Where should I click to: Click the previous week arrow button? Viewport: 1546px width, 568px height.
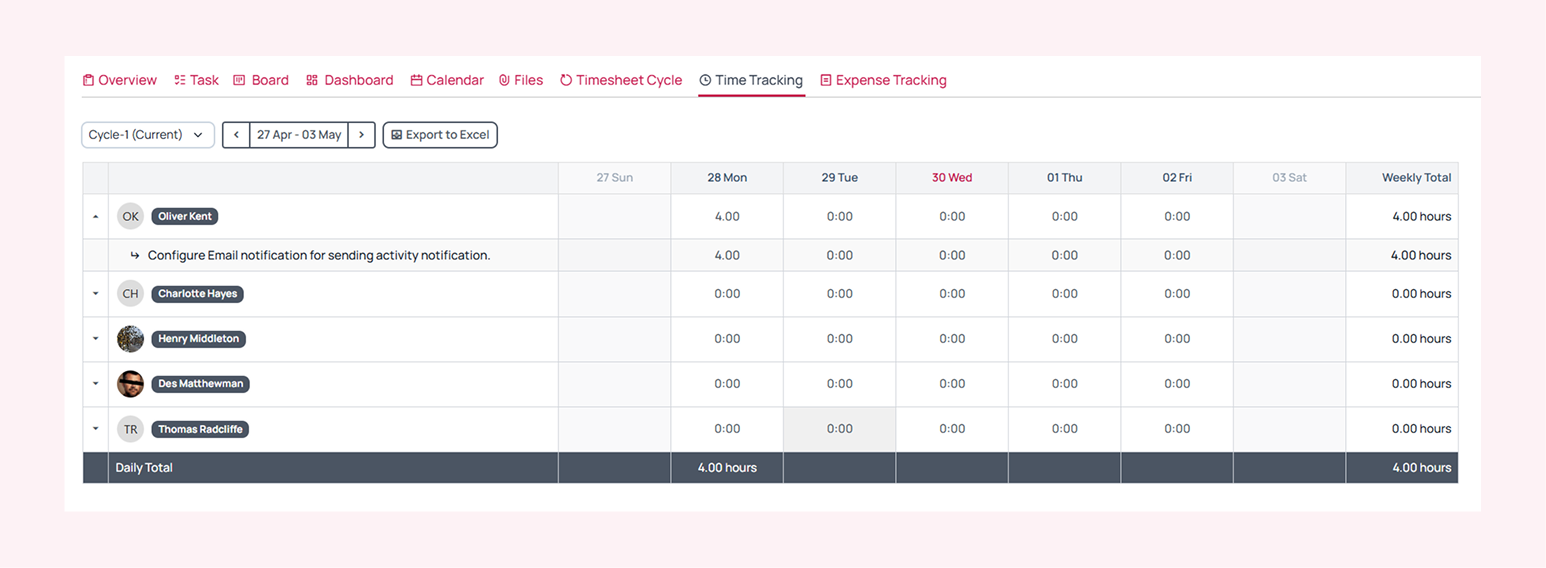coord(236,135)
